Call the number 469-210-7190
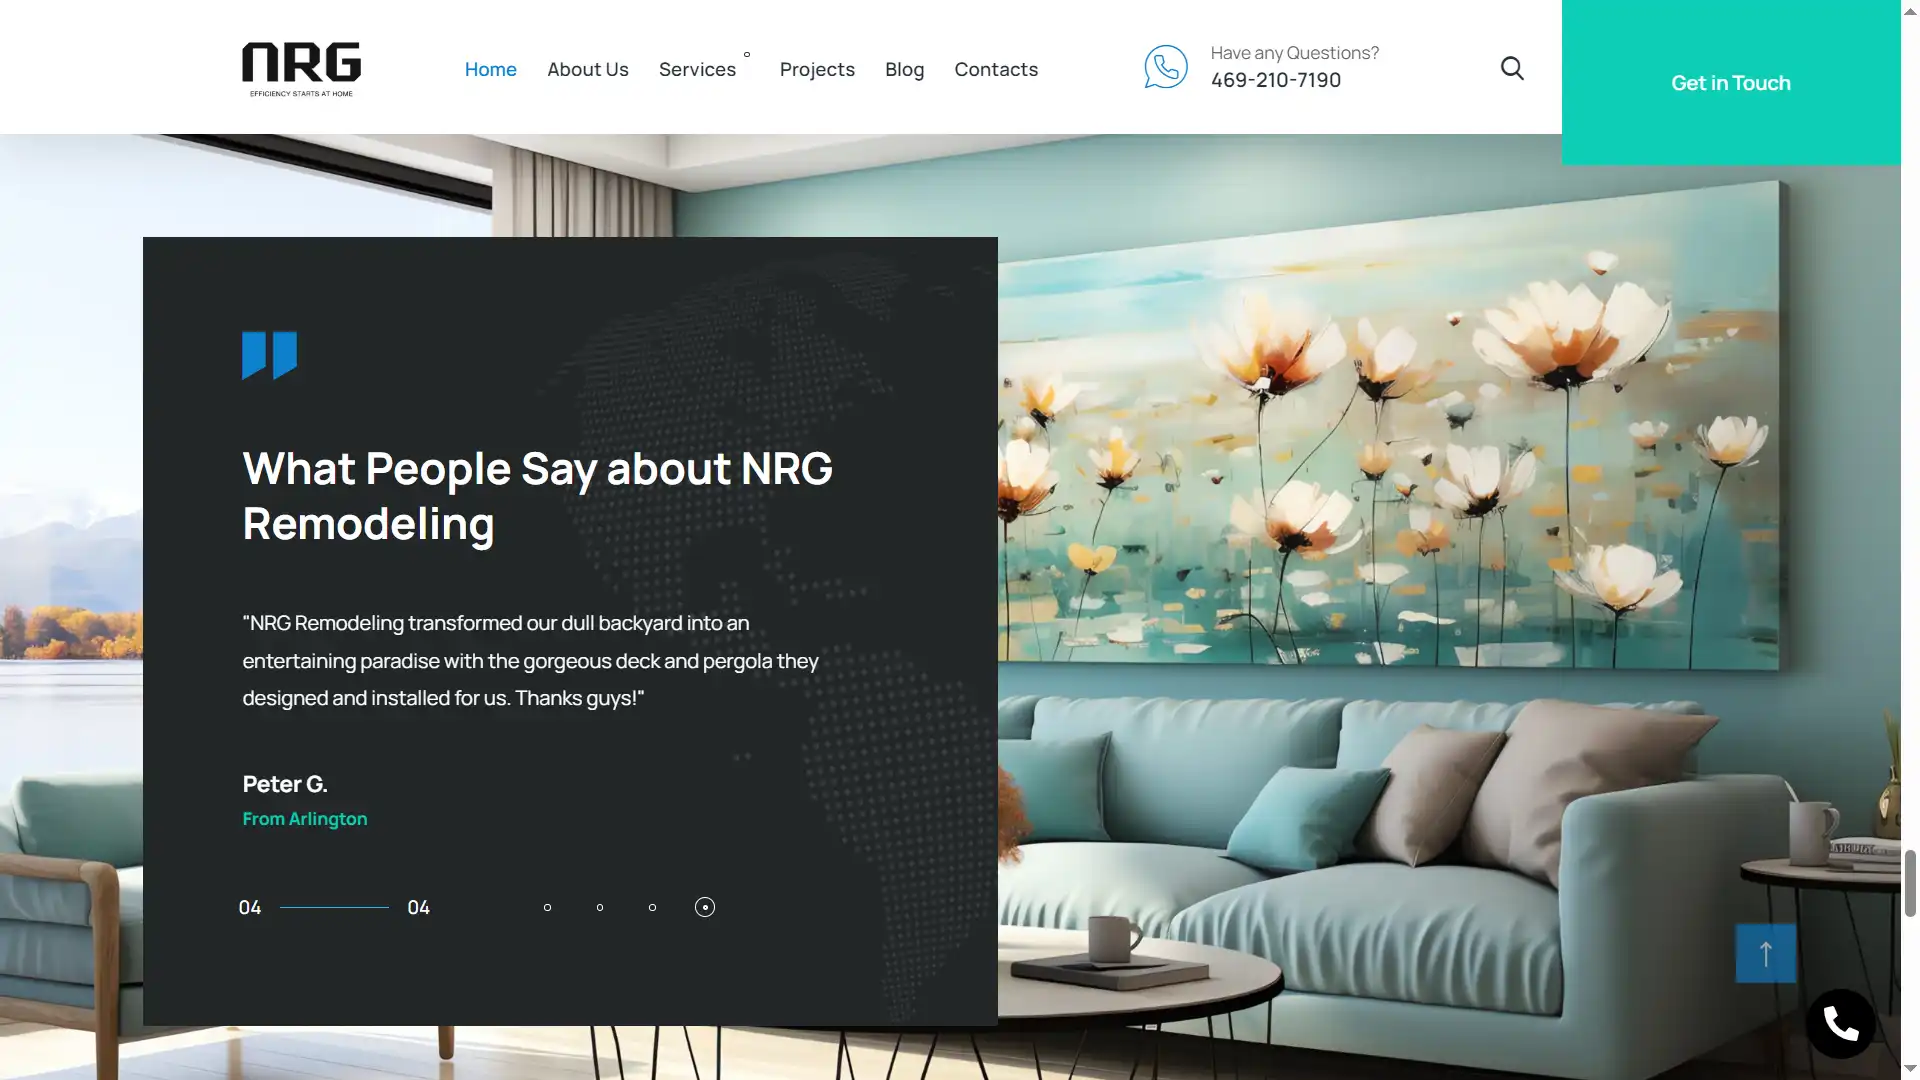Screen dimensions: 1920x1080 click(x=1275, y=80)
